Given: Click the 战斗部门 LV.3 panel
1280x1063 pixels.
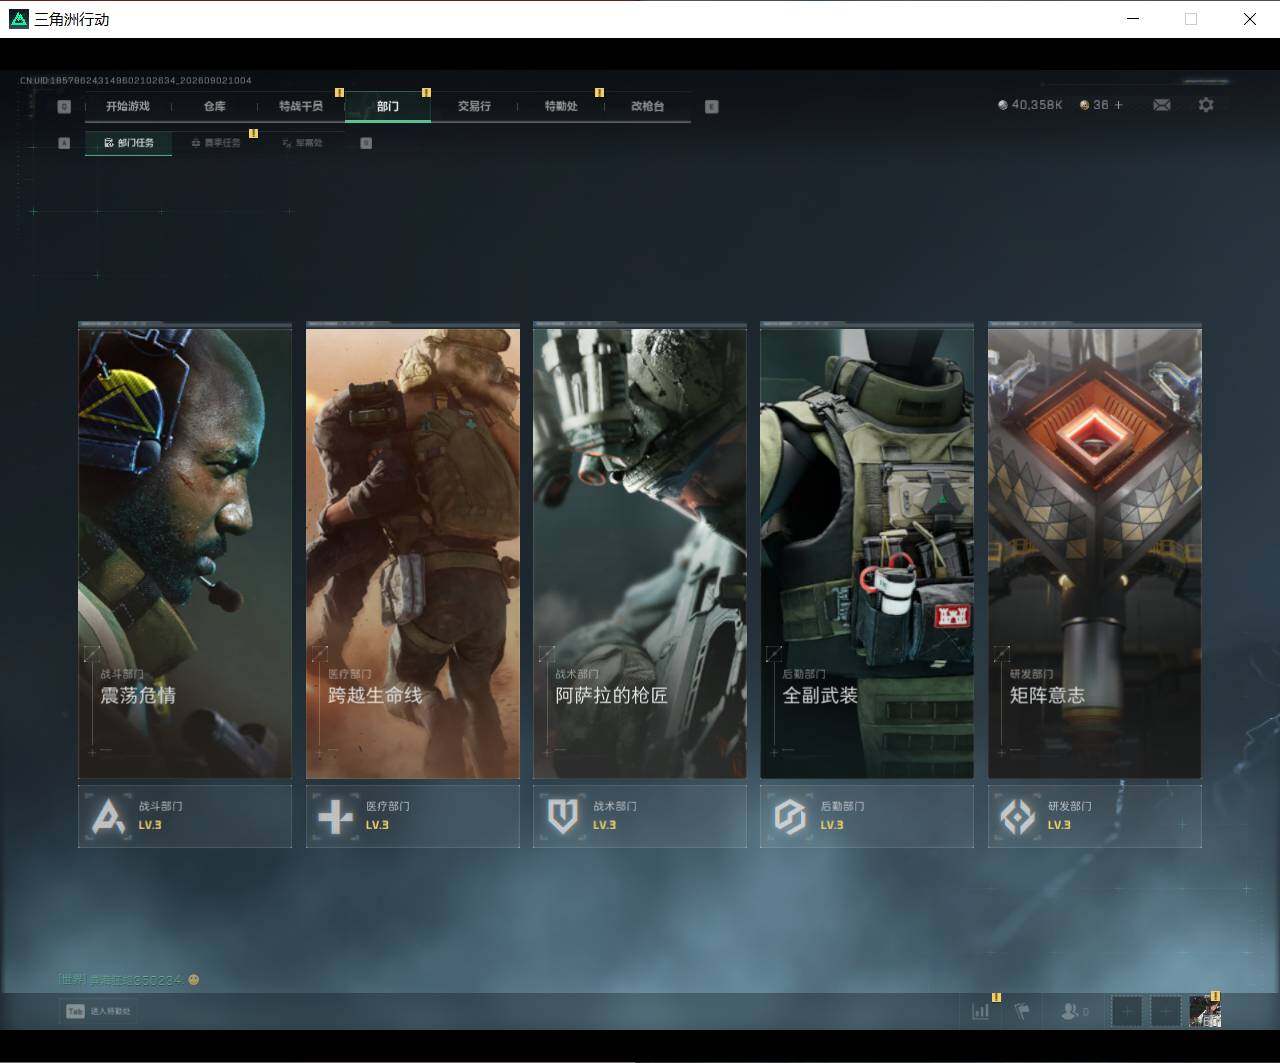Looking at the screenshot, I should click(185, 816).
